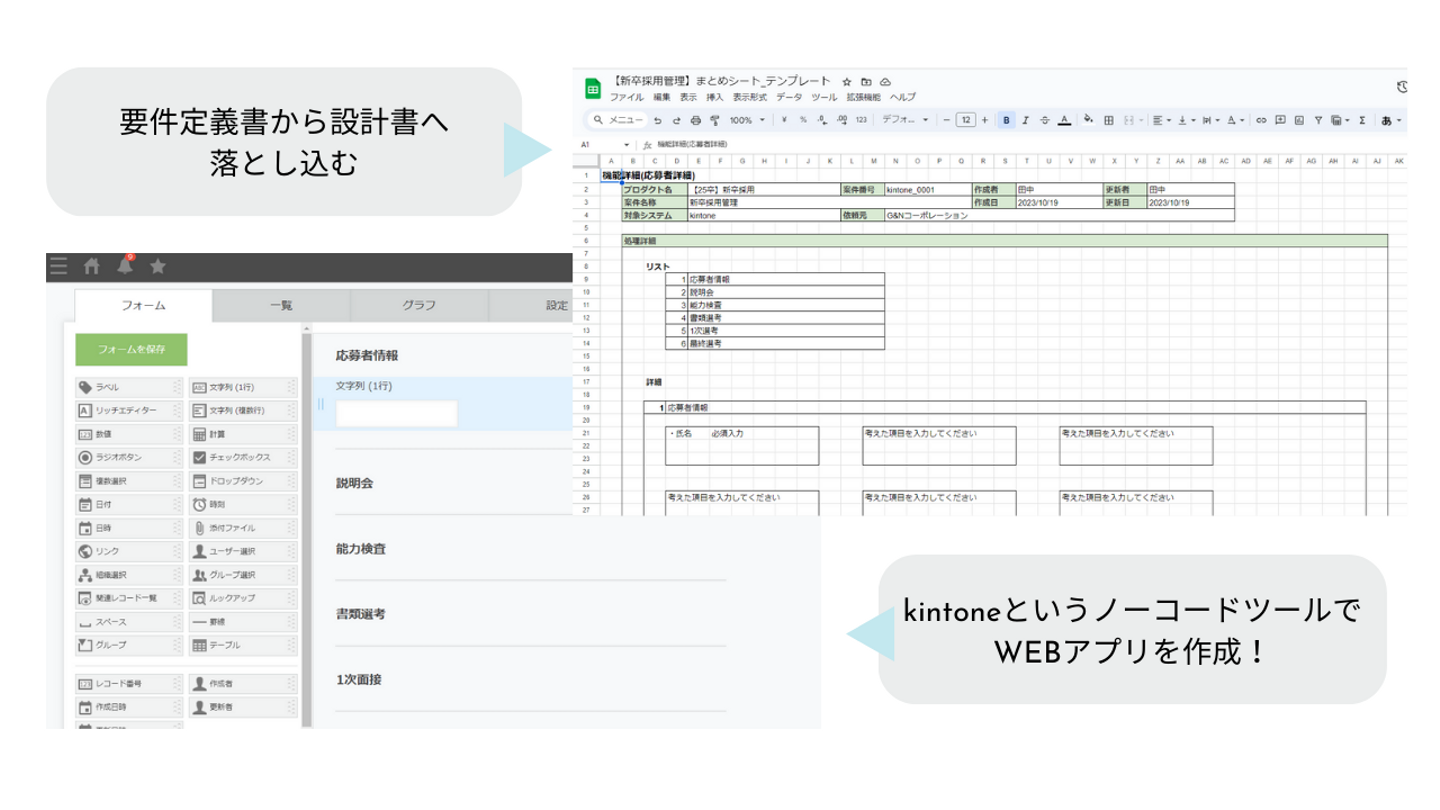Select the G&Nコーポレーション cell
The height and width of the screenshot is (810, 1440).
1059,215
